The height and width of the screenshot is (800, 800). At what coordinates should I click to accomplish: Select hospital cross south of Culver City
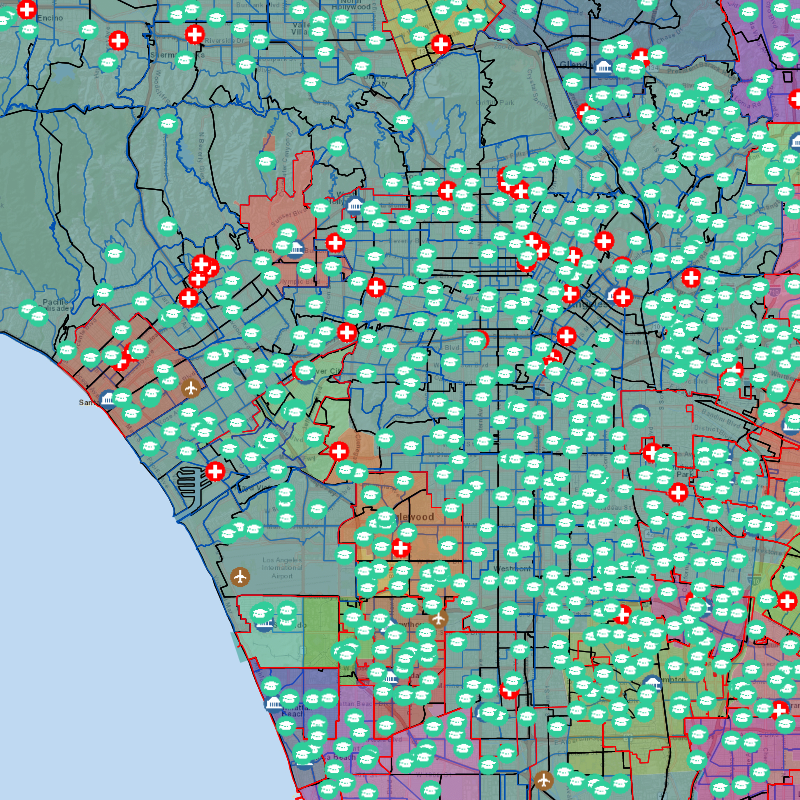339,450
